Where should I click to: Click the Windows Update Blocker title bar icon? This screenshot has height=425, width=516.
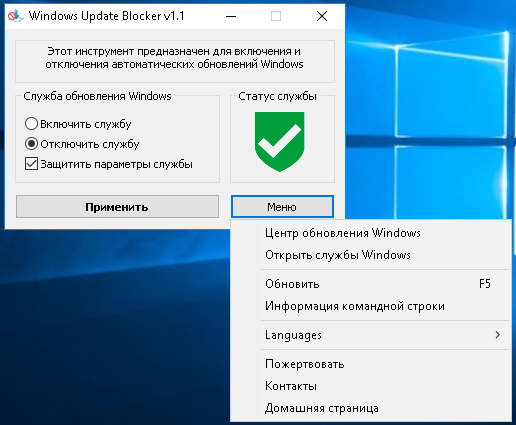click(15, 16)
